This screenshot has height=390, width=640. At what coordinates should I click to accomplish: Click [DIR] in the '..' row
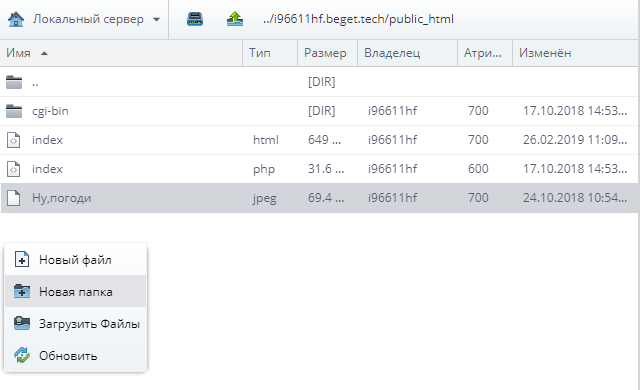322,82
